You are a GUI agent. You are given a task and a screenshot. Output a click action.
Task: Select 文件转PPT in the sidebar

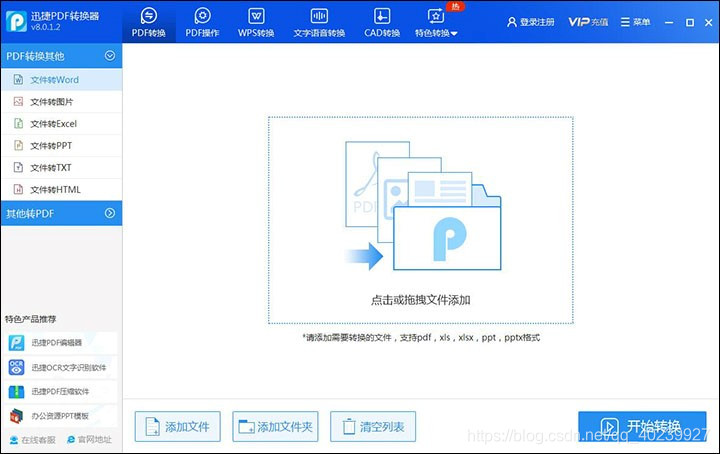click(62, 146)
